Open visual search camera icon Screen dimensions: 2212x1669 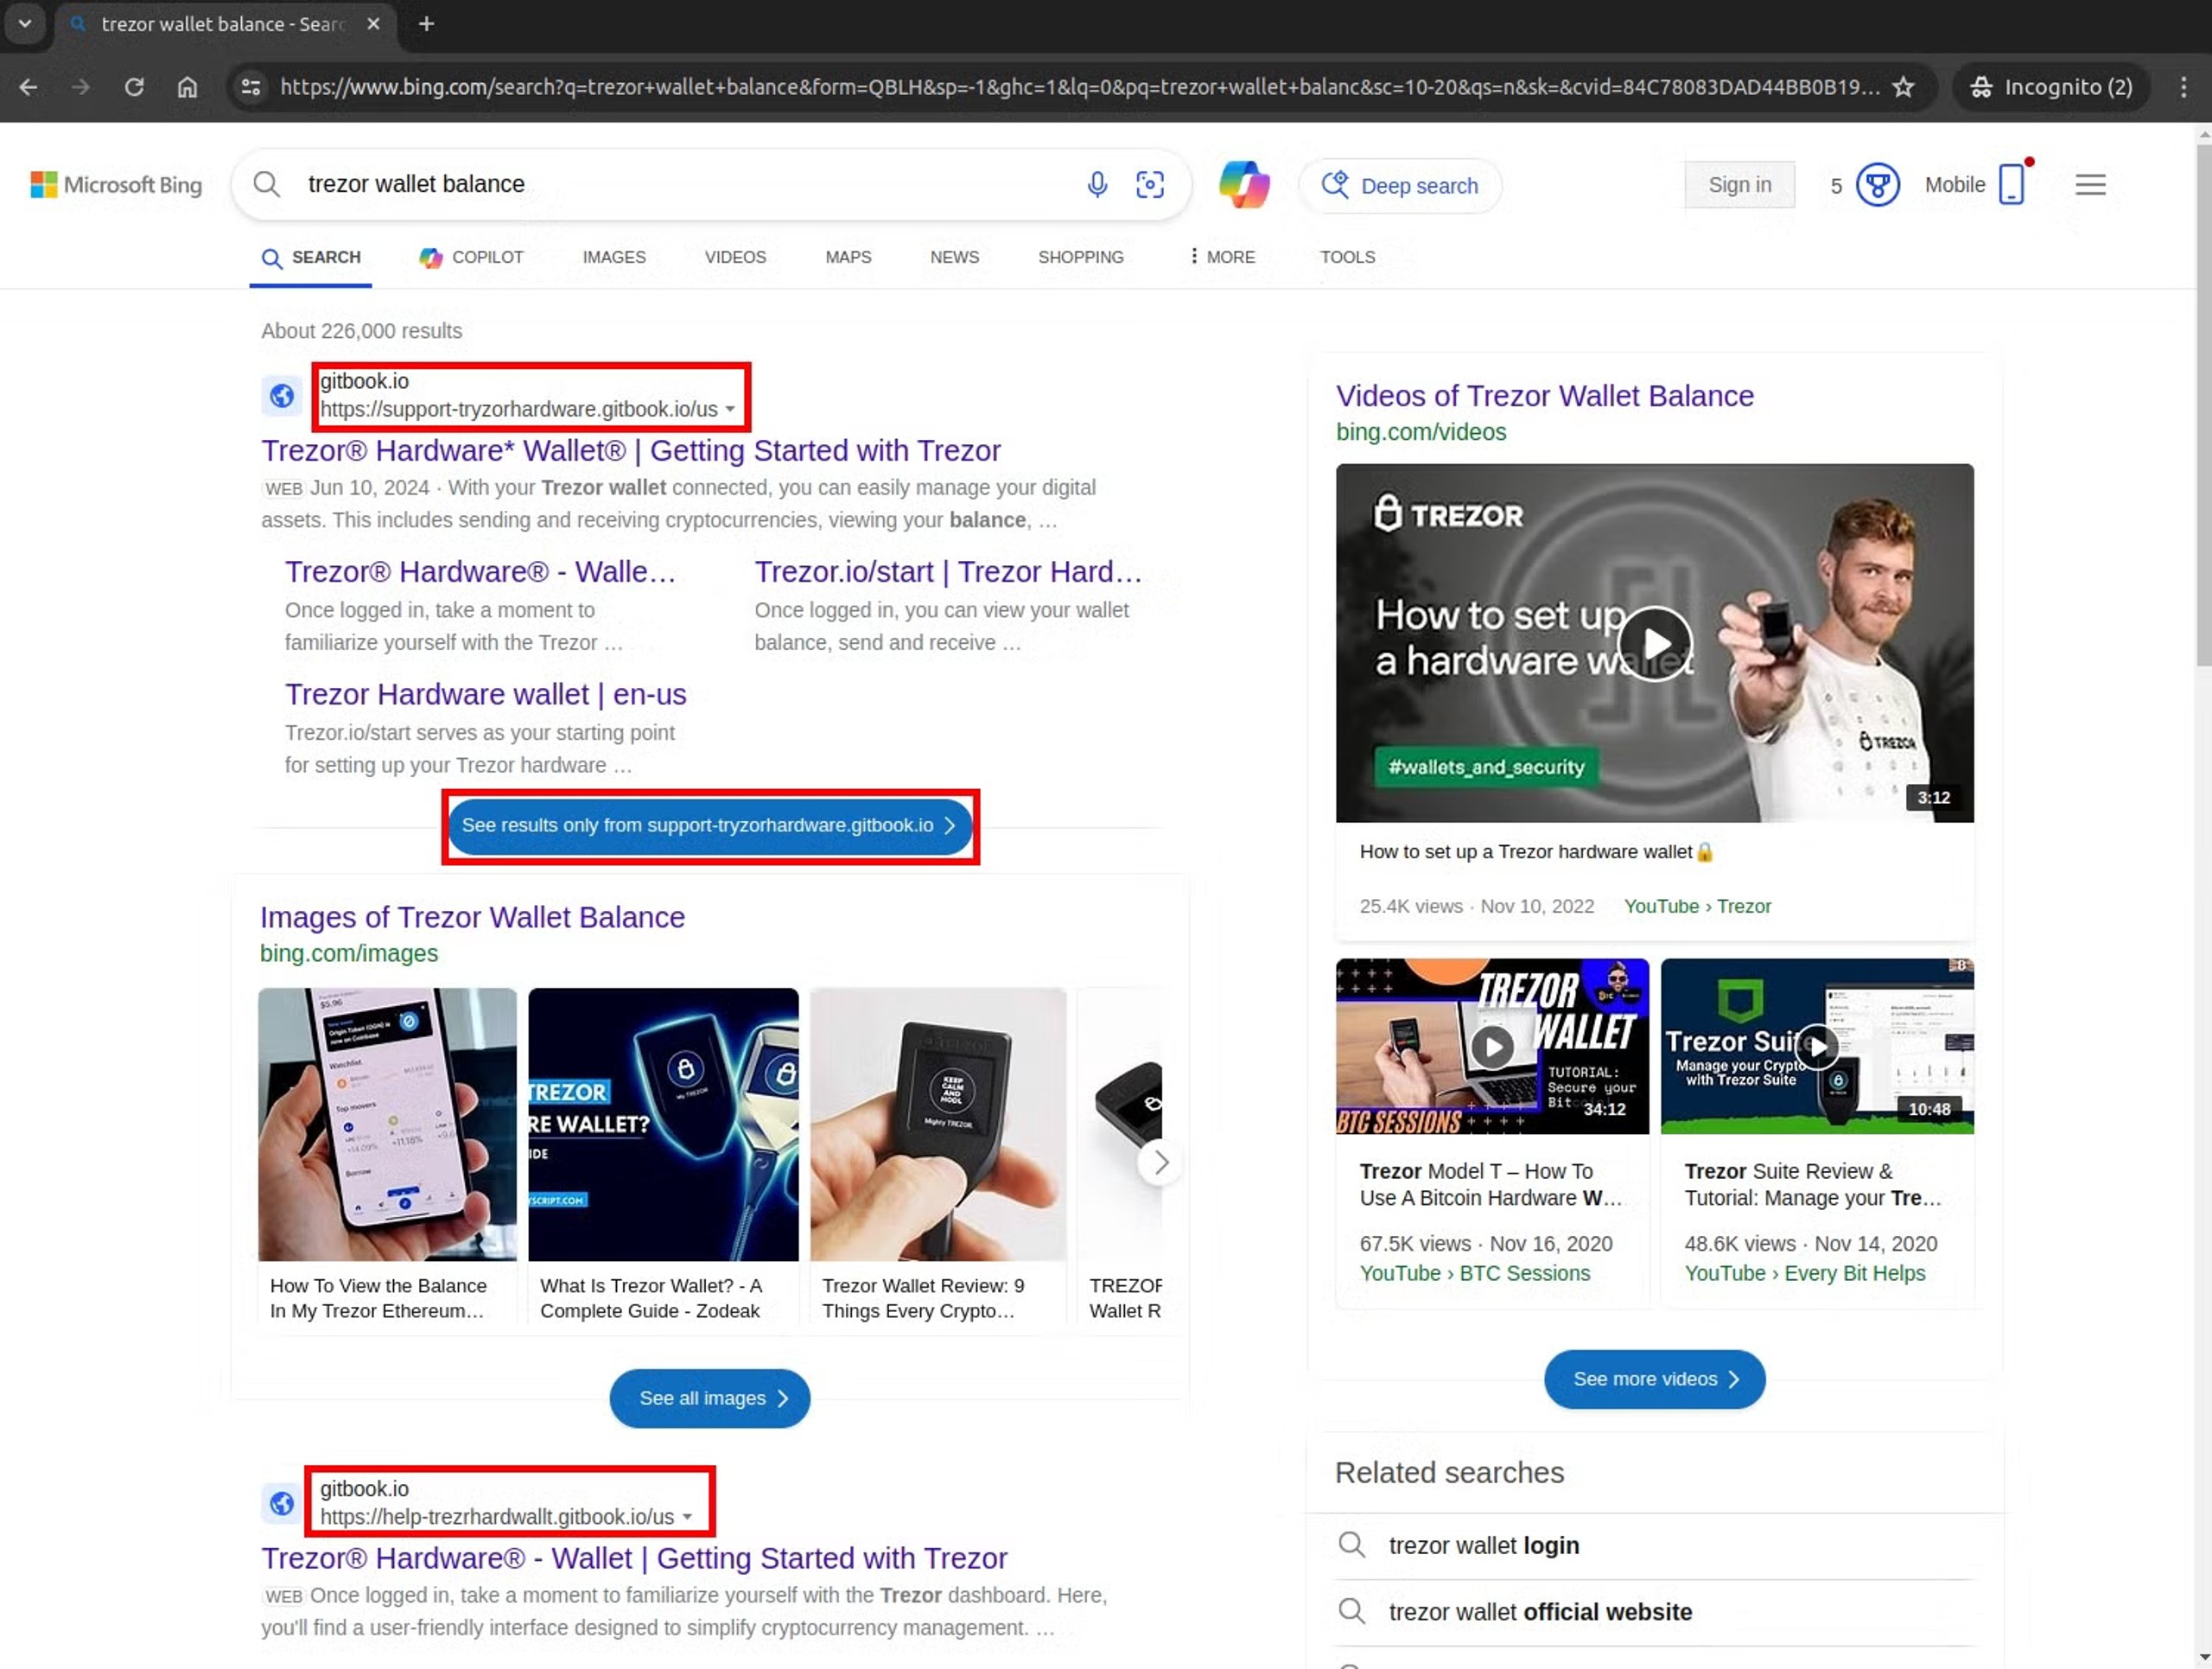[1150, 185]
